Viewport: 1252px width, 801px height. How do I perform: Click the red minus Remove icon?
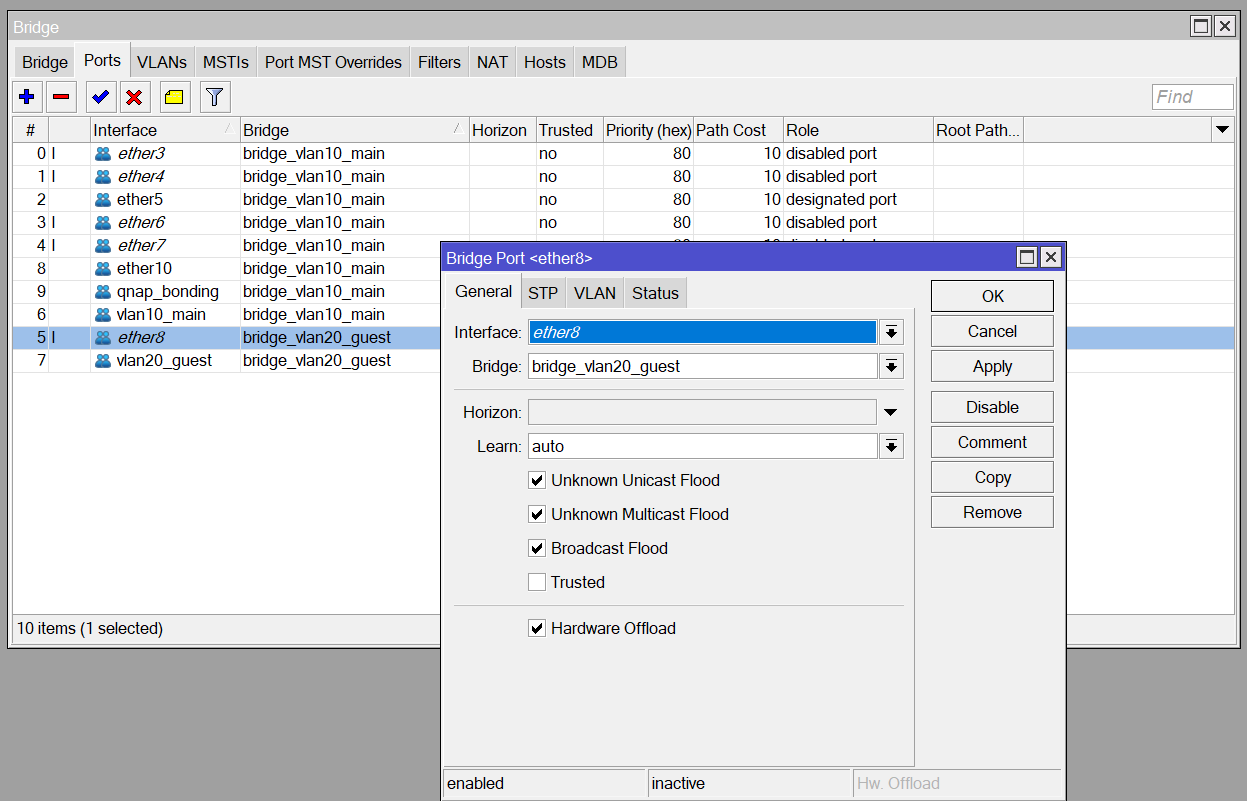61,97
